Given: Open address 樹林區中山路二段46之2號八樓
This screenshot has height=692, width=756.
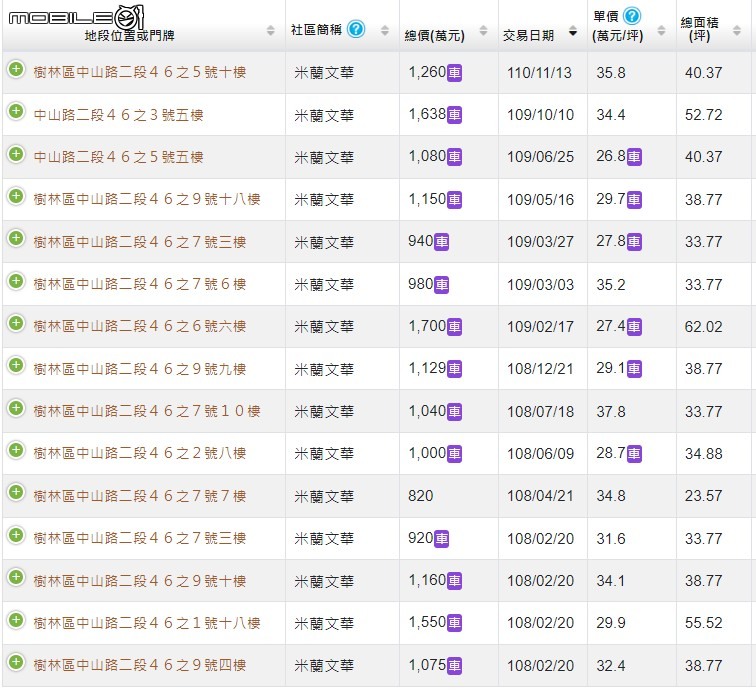Looking at the screenshot, I should point(140,453).
